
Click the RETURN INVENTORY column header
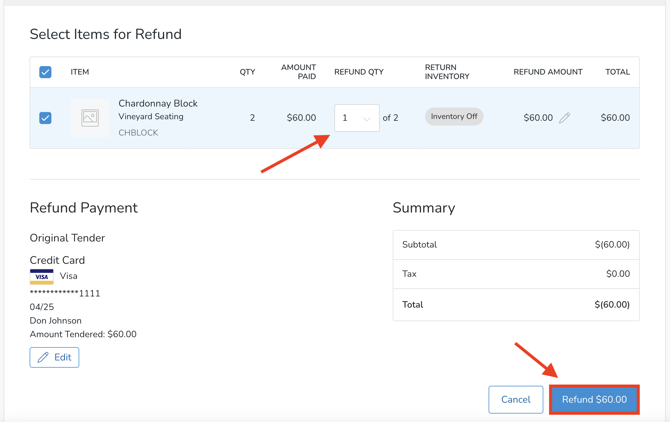447,72
